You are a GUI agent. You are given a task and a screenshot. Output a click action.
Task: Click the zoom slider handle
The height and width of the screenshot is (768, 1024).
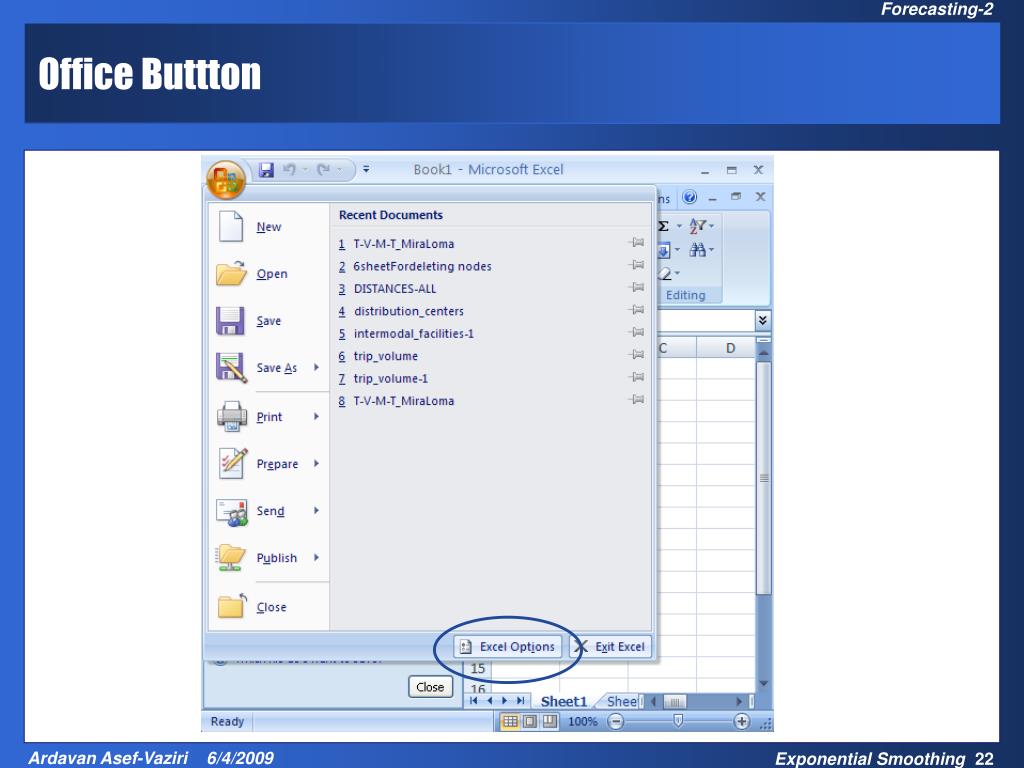click(678, 721)
